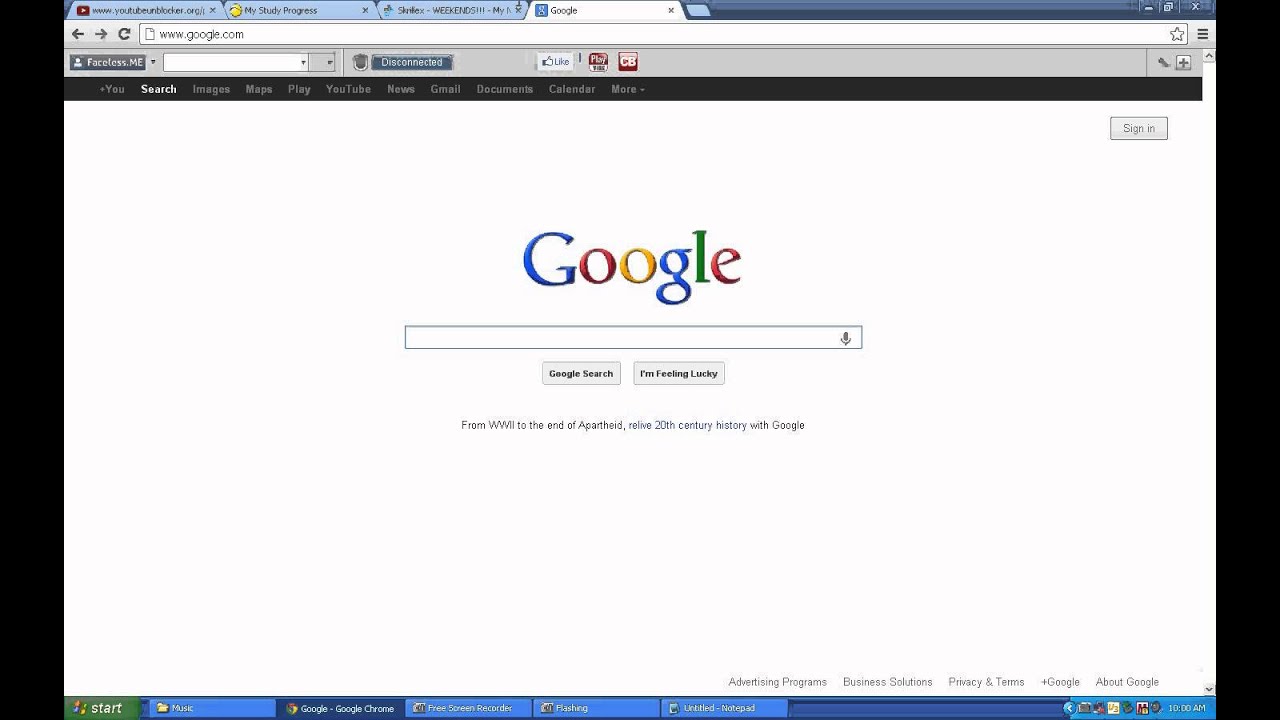Show hidden tray icons with the arrow
The height and width of the screenshot is (720, 1280).
click(1068, 708)
